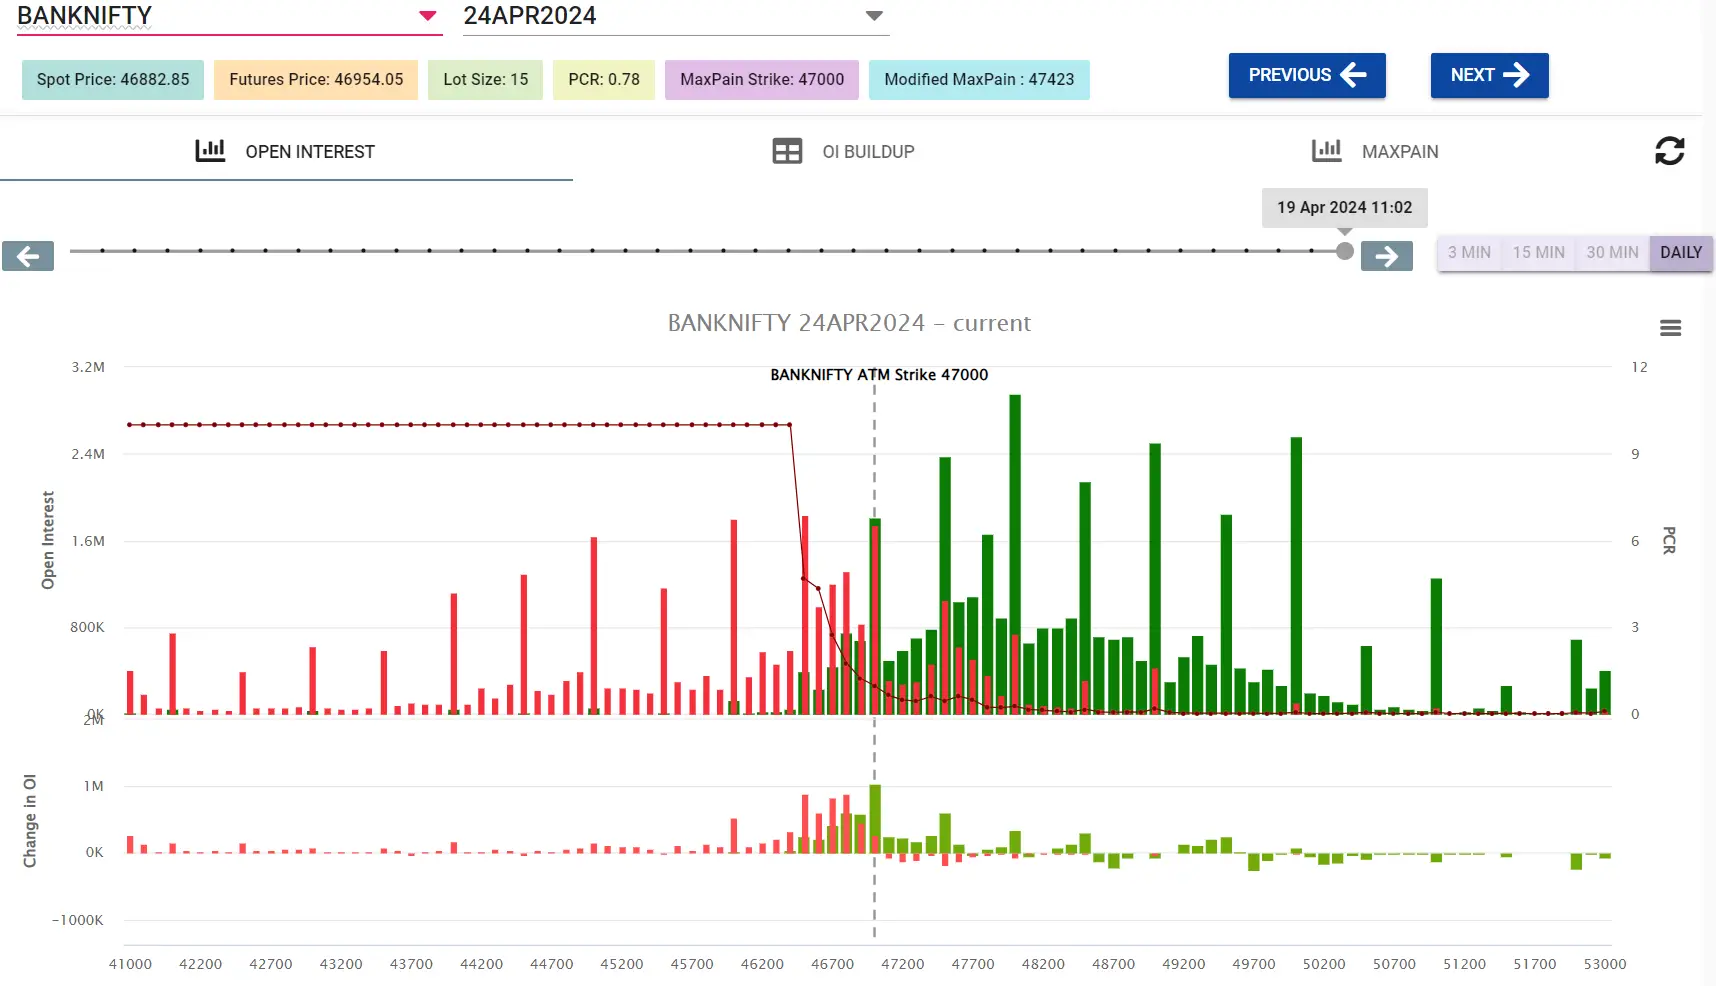
Task: Click the OI Buildup table icon
Action: tap(787, 151)
